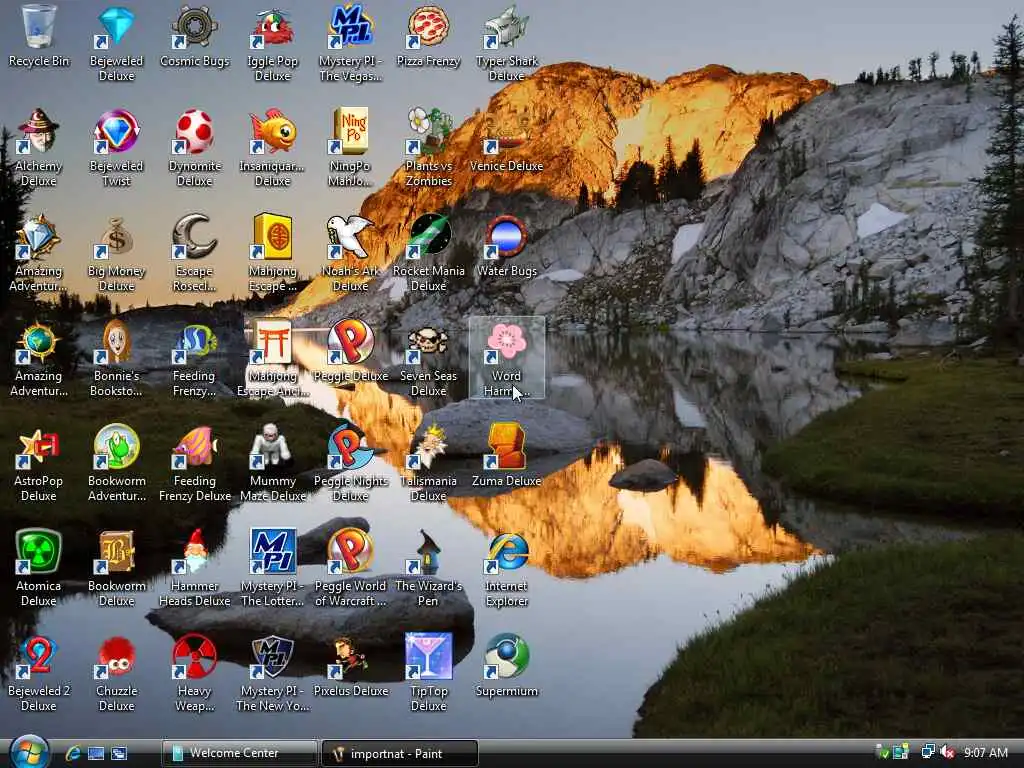Select Seven Seas Deluxe skull icon
Image resolution: width=1024 pixels, height=768 pixels.
click(x=428, y=358)
